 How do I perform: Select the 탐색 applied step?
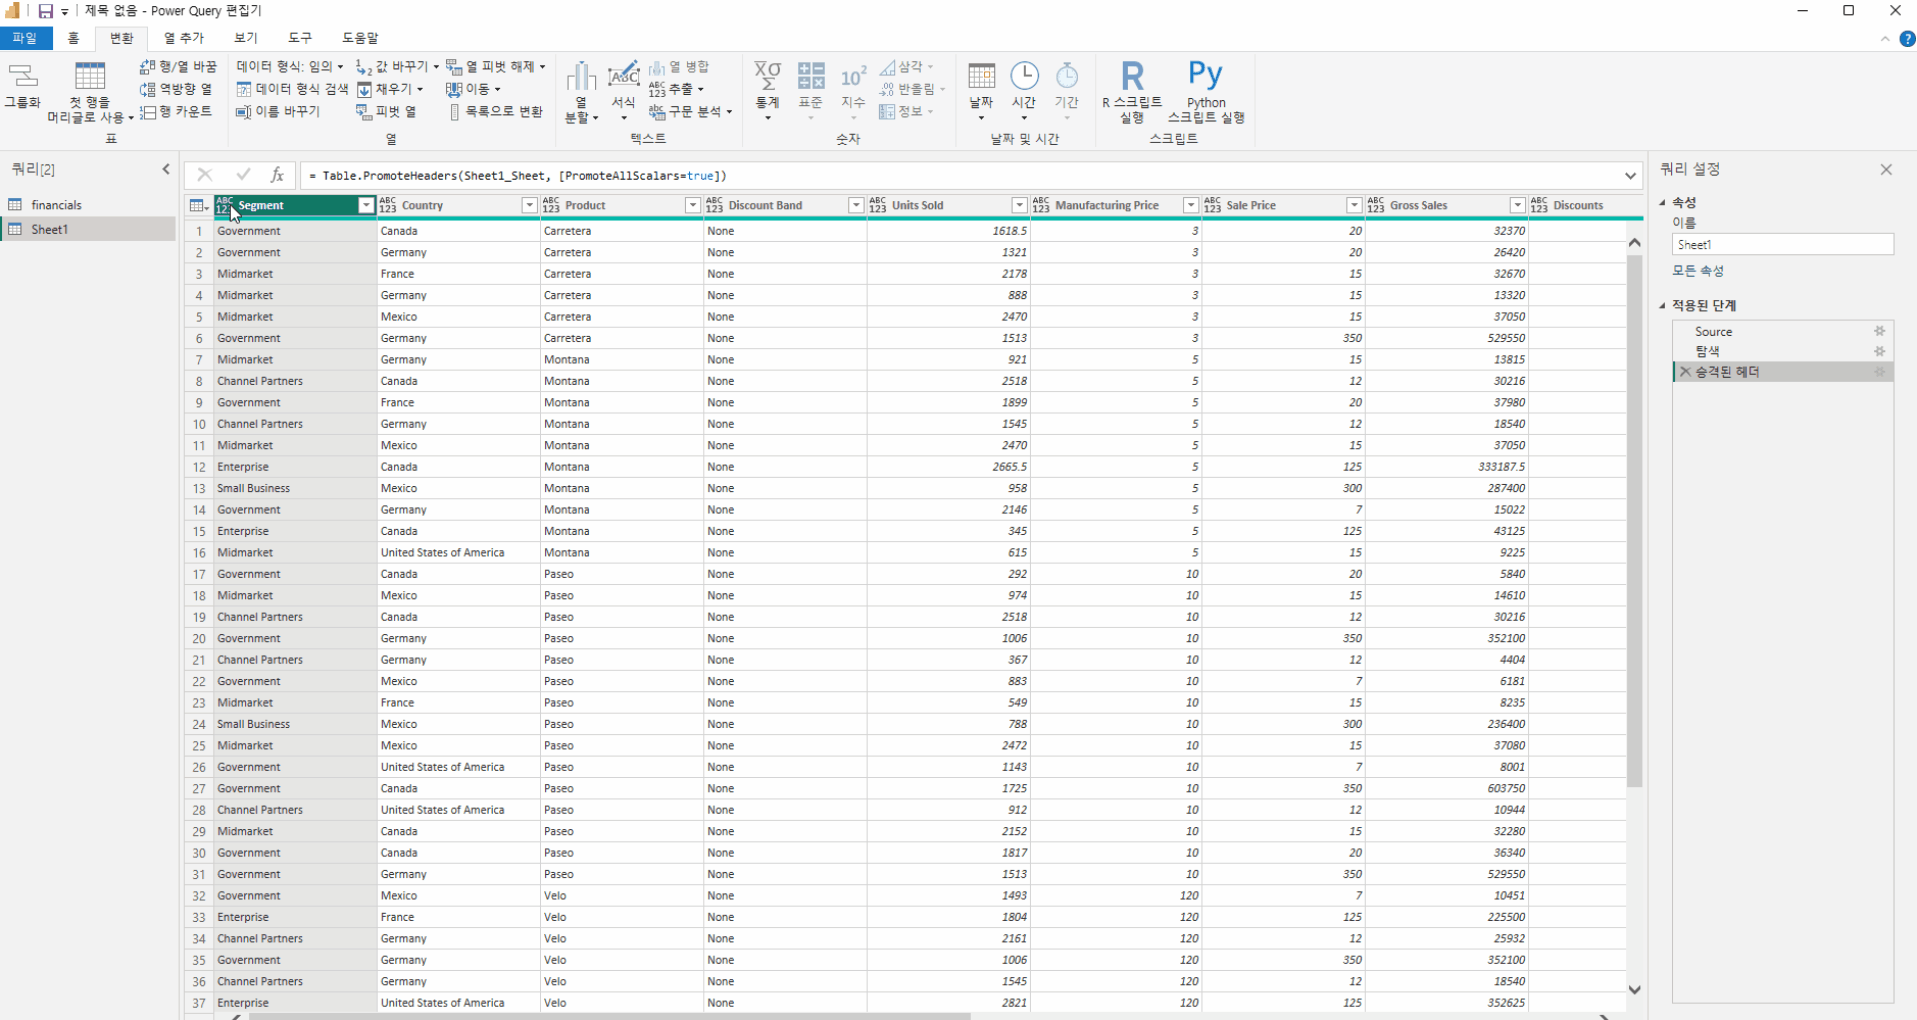pyautogui.click(x=1782, y=352)
